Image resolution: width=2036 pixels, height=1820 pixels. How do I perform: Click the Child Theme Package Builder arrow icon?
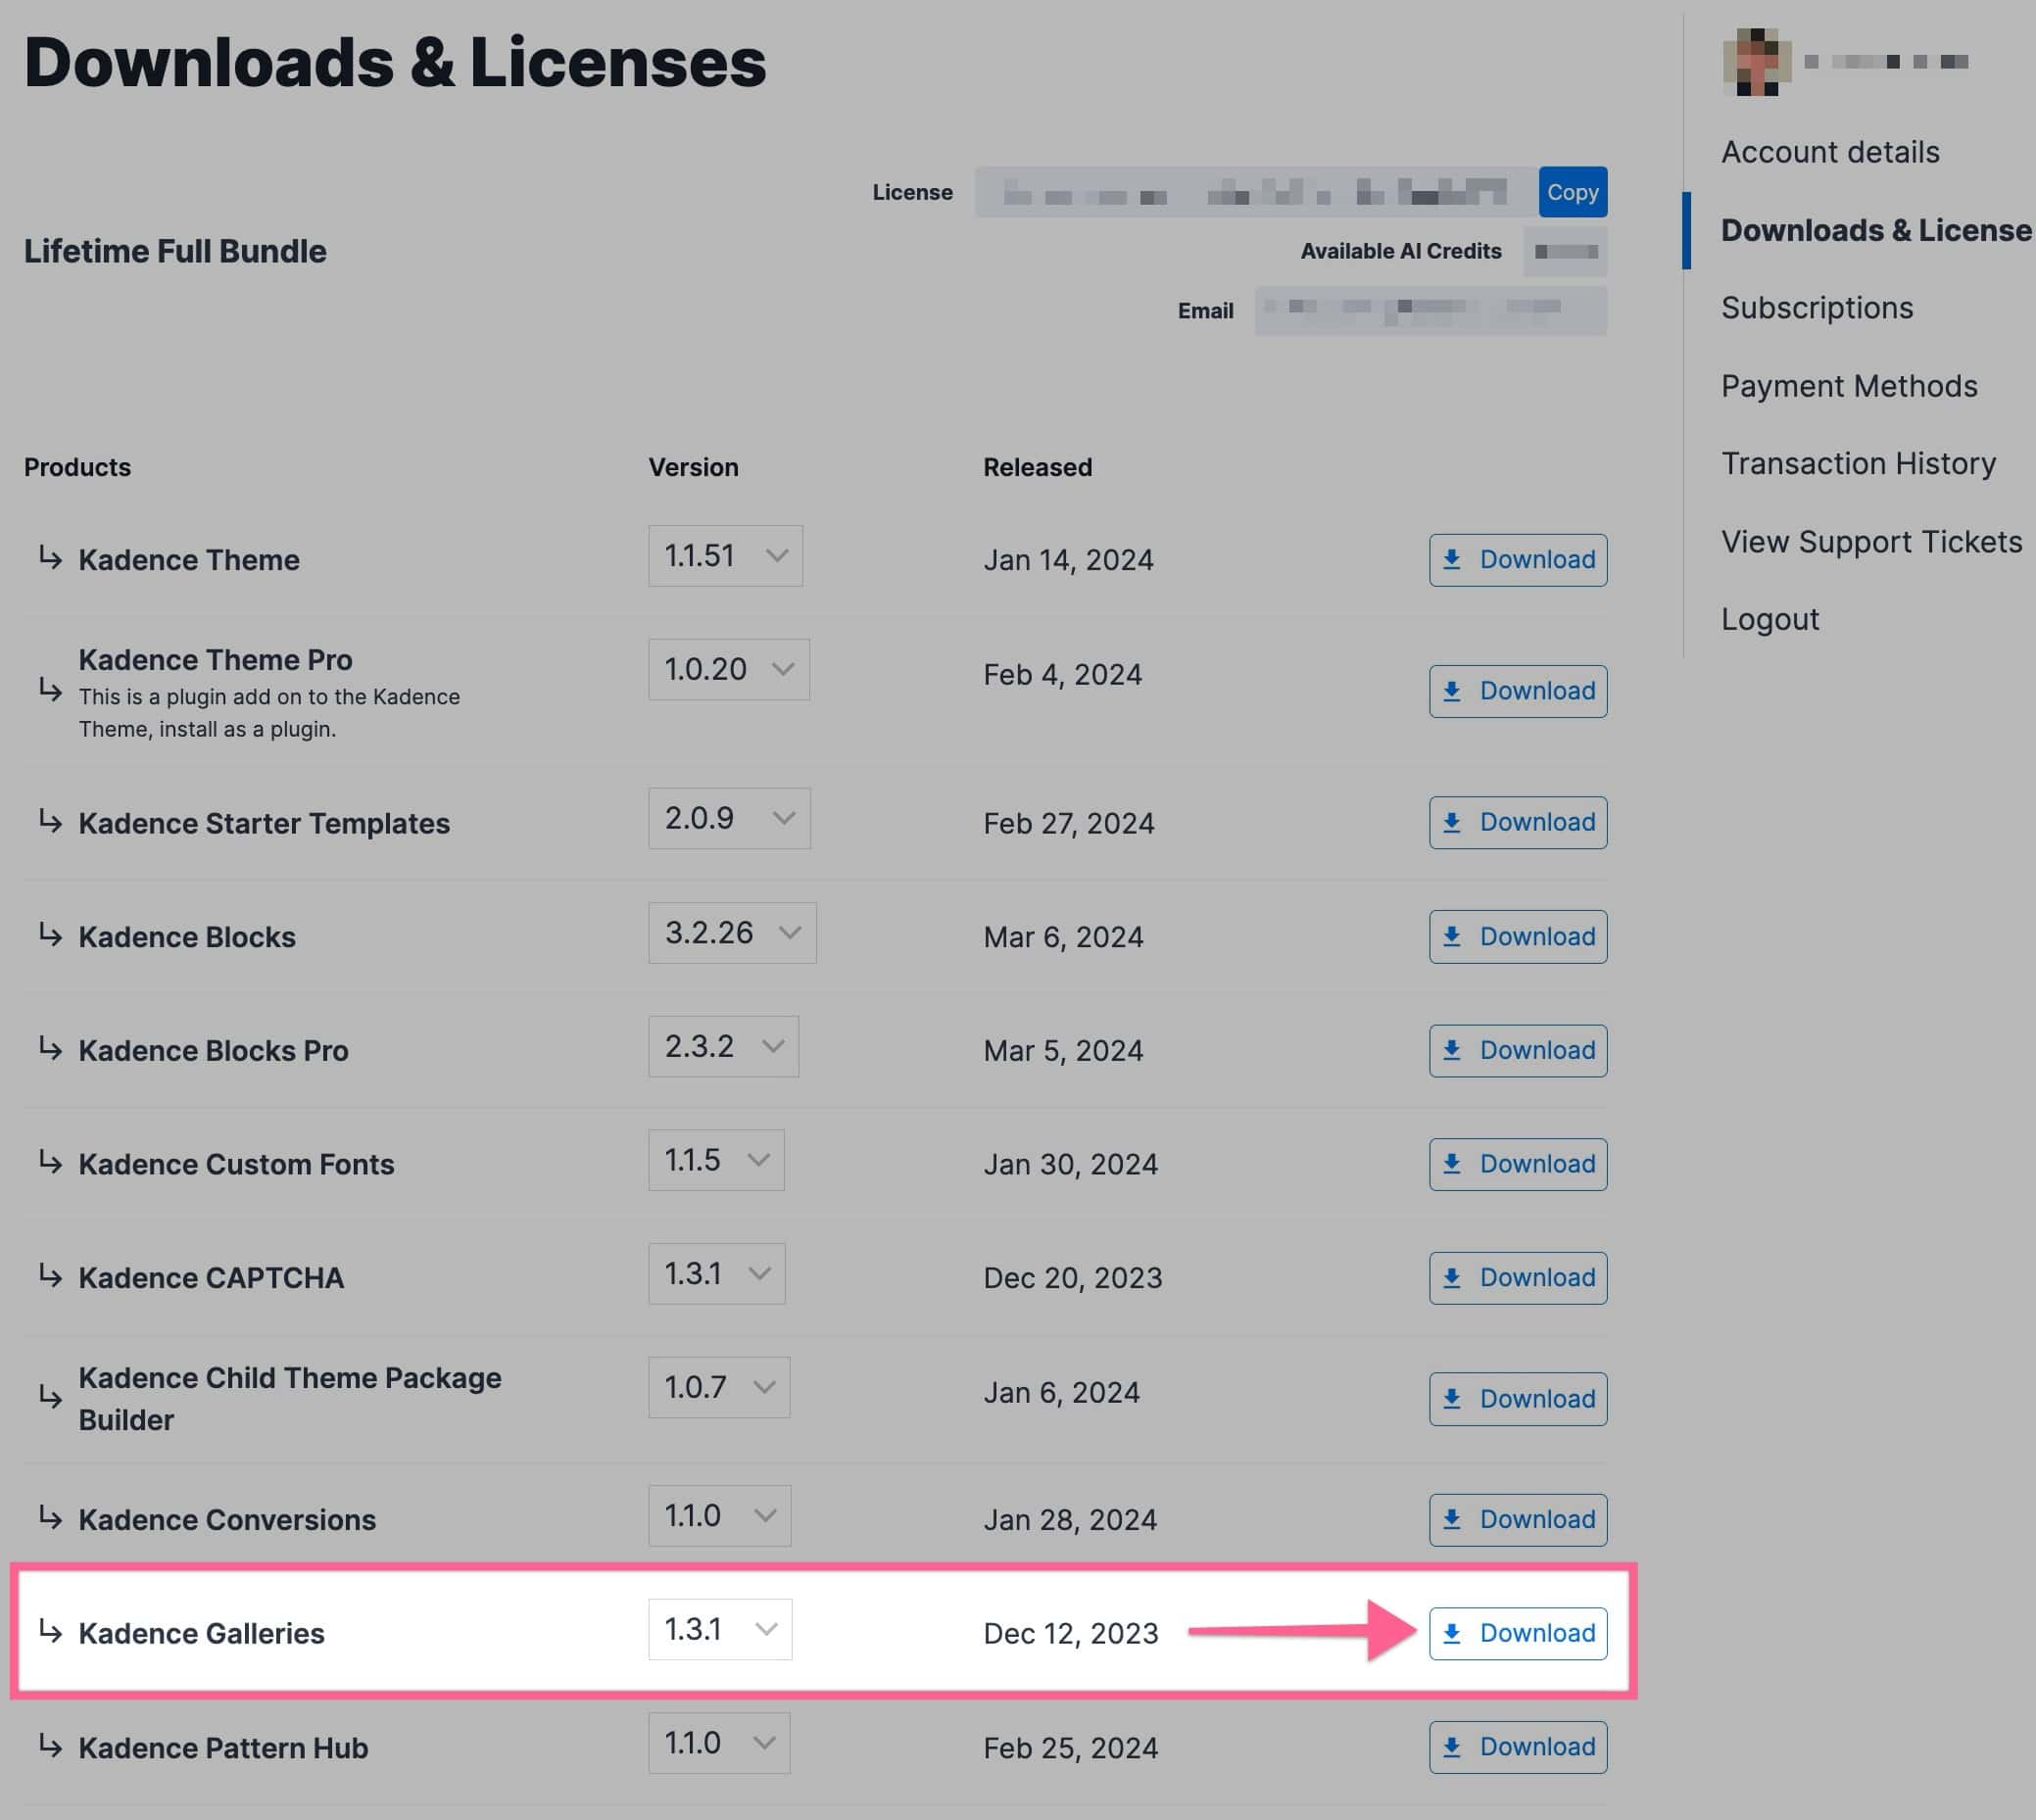50,1396
